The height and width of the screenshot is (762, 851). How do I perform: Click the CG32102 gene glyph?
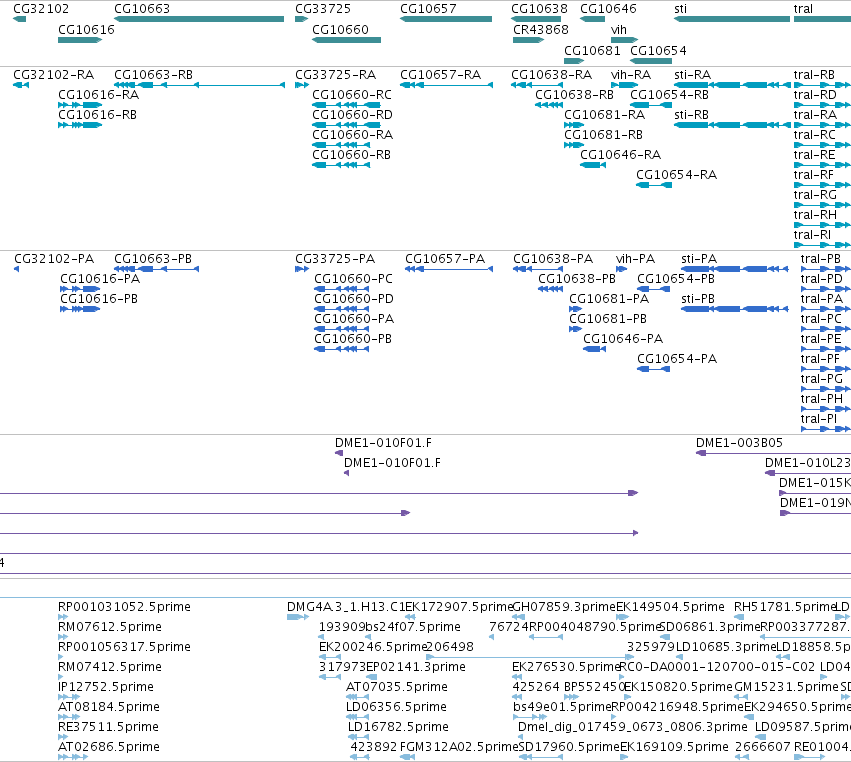(x=20, y=19)
